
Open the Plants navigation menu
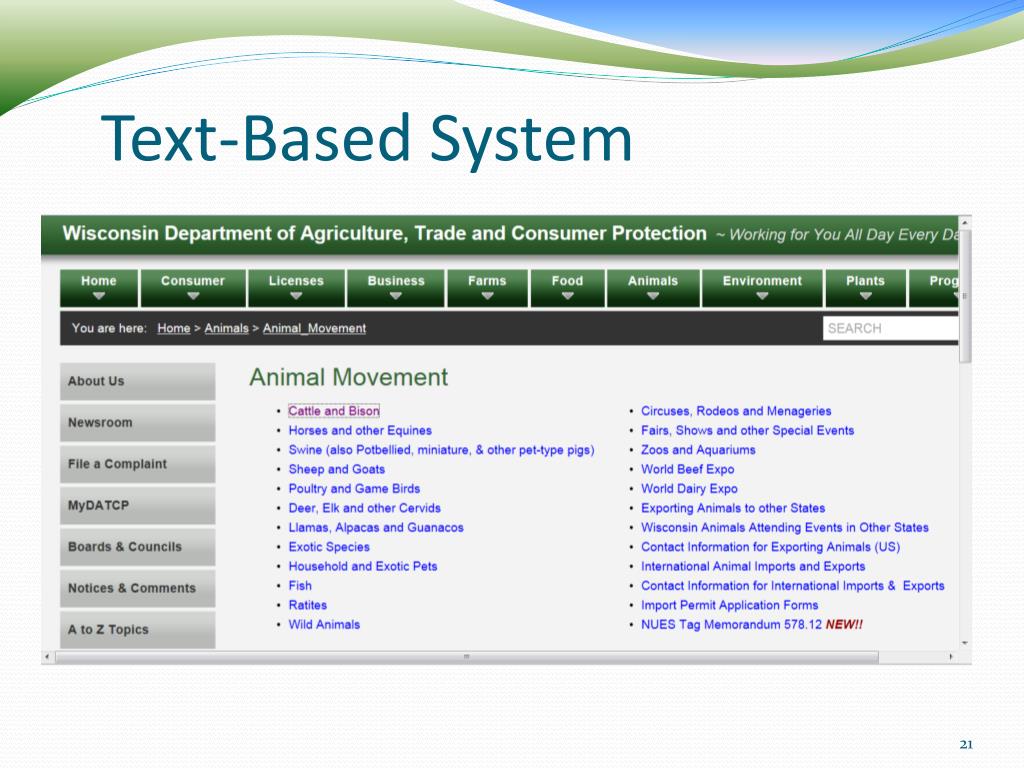point(865,288)
